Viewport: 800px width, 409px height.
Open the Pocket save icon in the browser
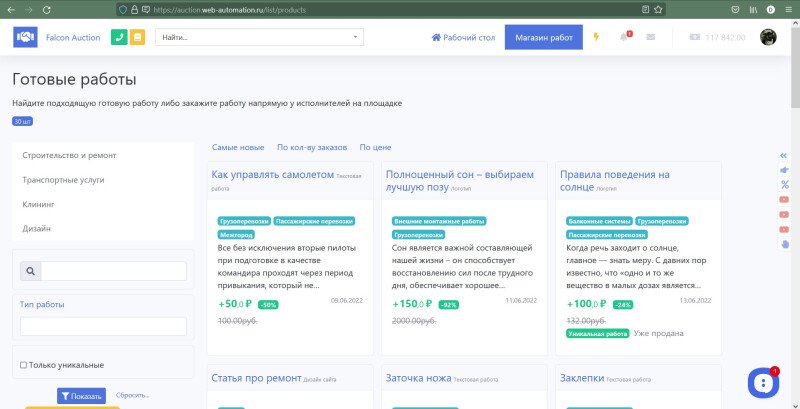[x=735, y=9]
